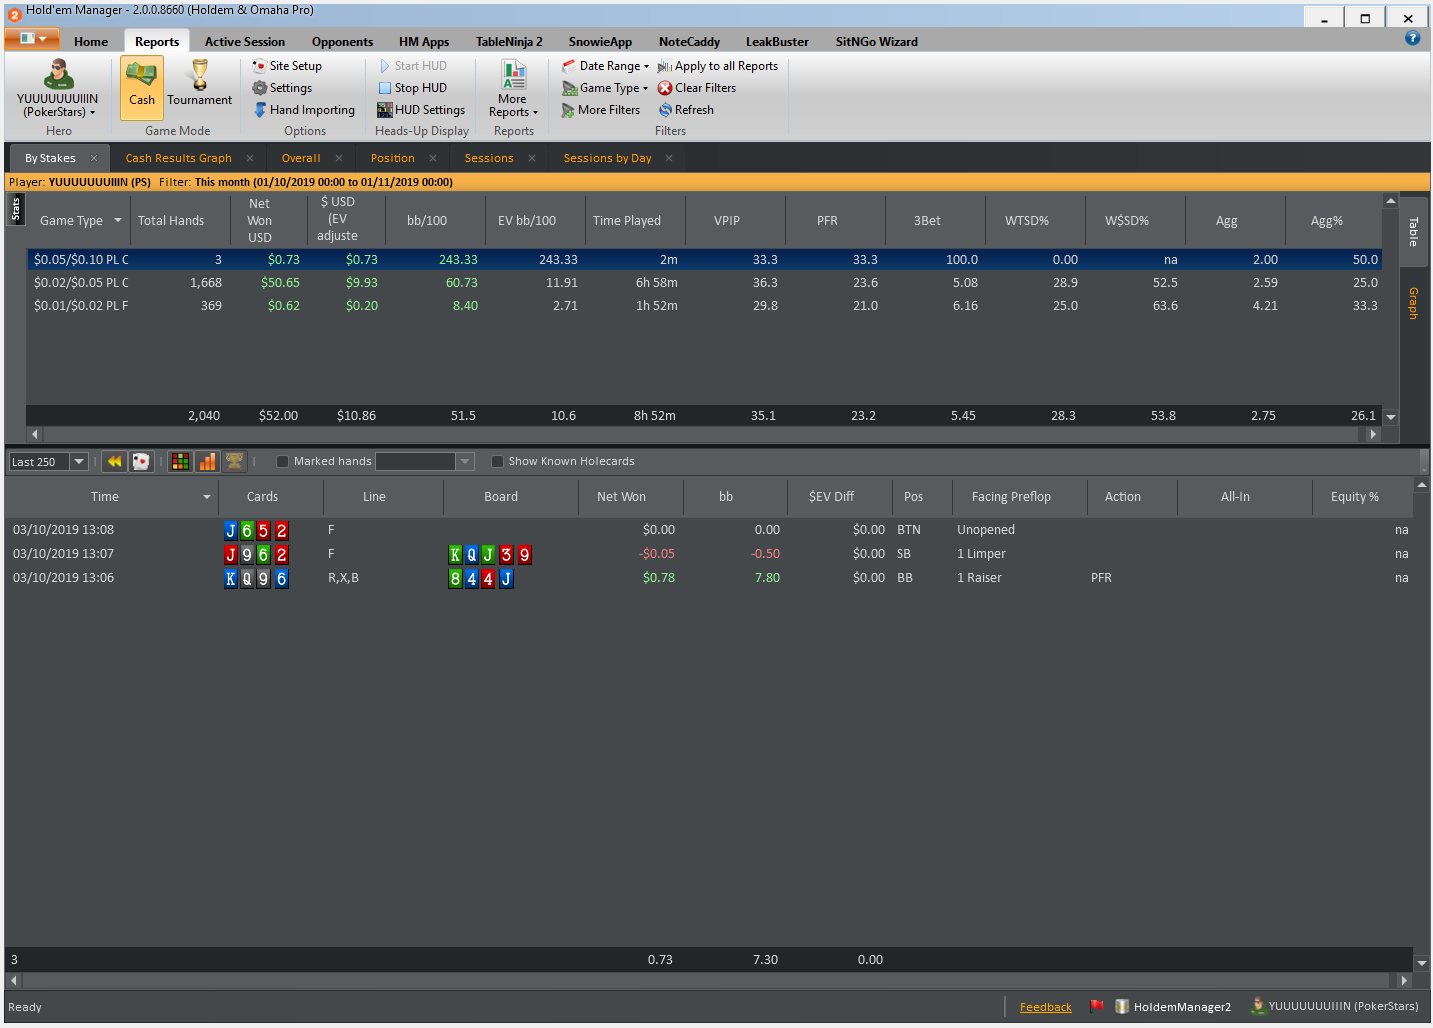Switch to Opponents tab
Image resolution: width=1433 pixels, height=1028 pixels.
point(342,42)
